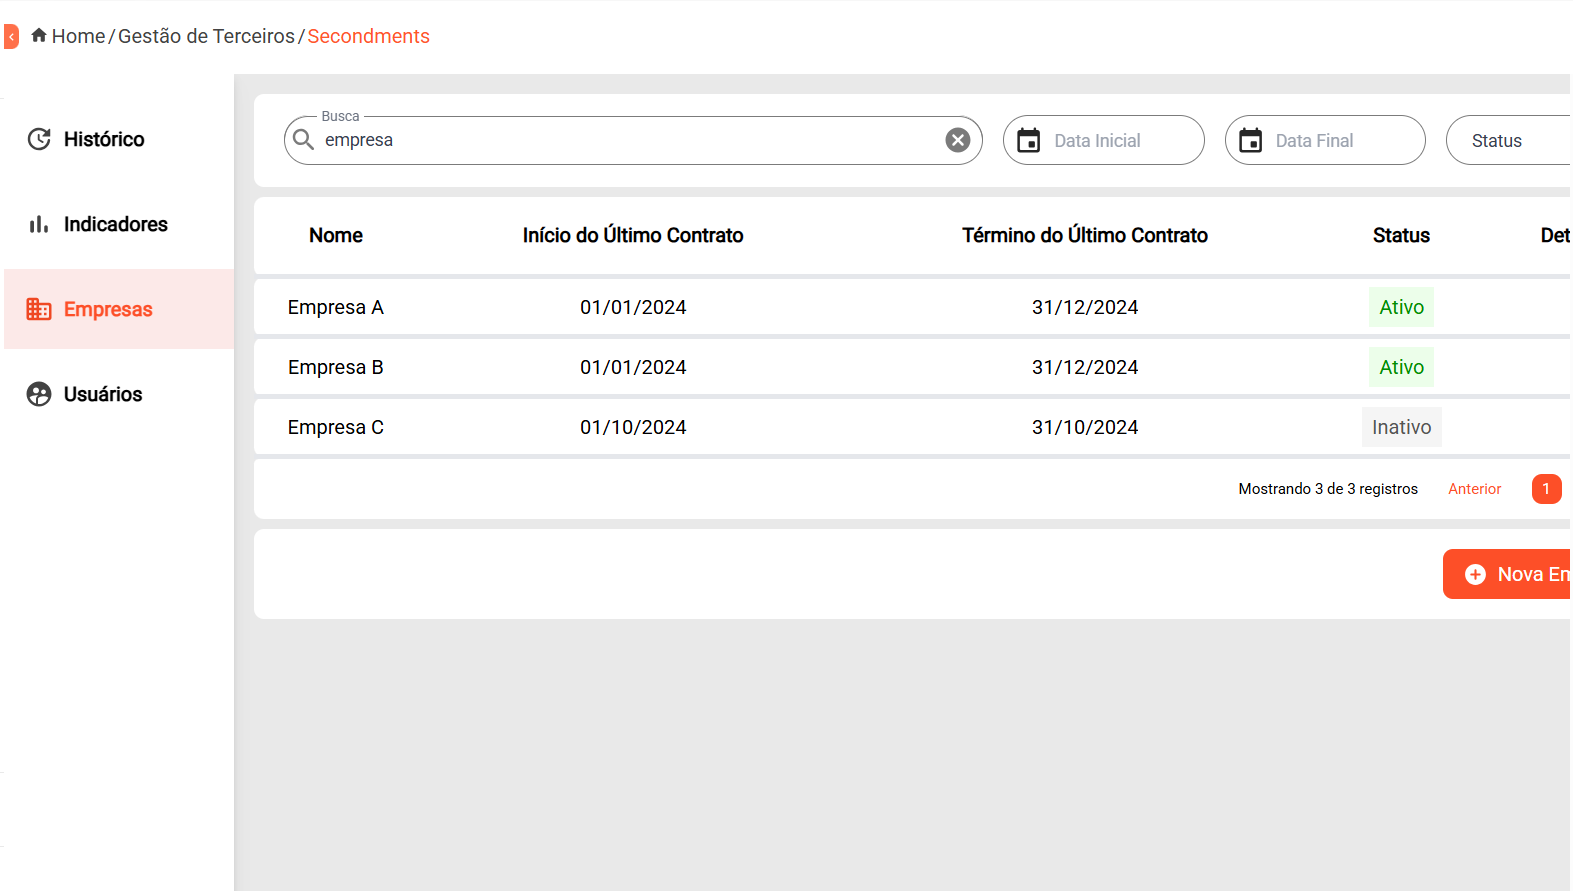Open the Usuários people icon

[x=39, y=394]
